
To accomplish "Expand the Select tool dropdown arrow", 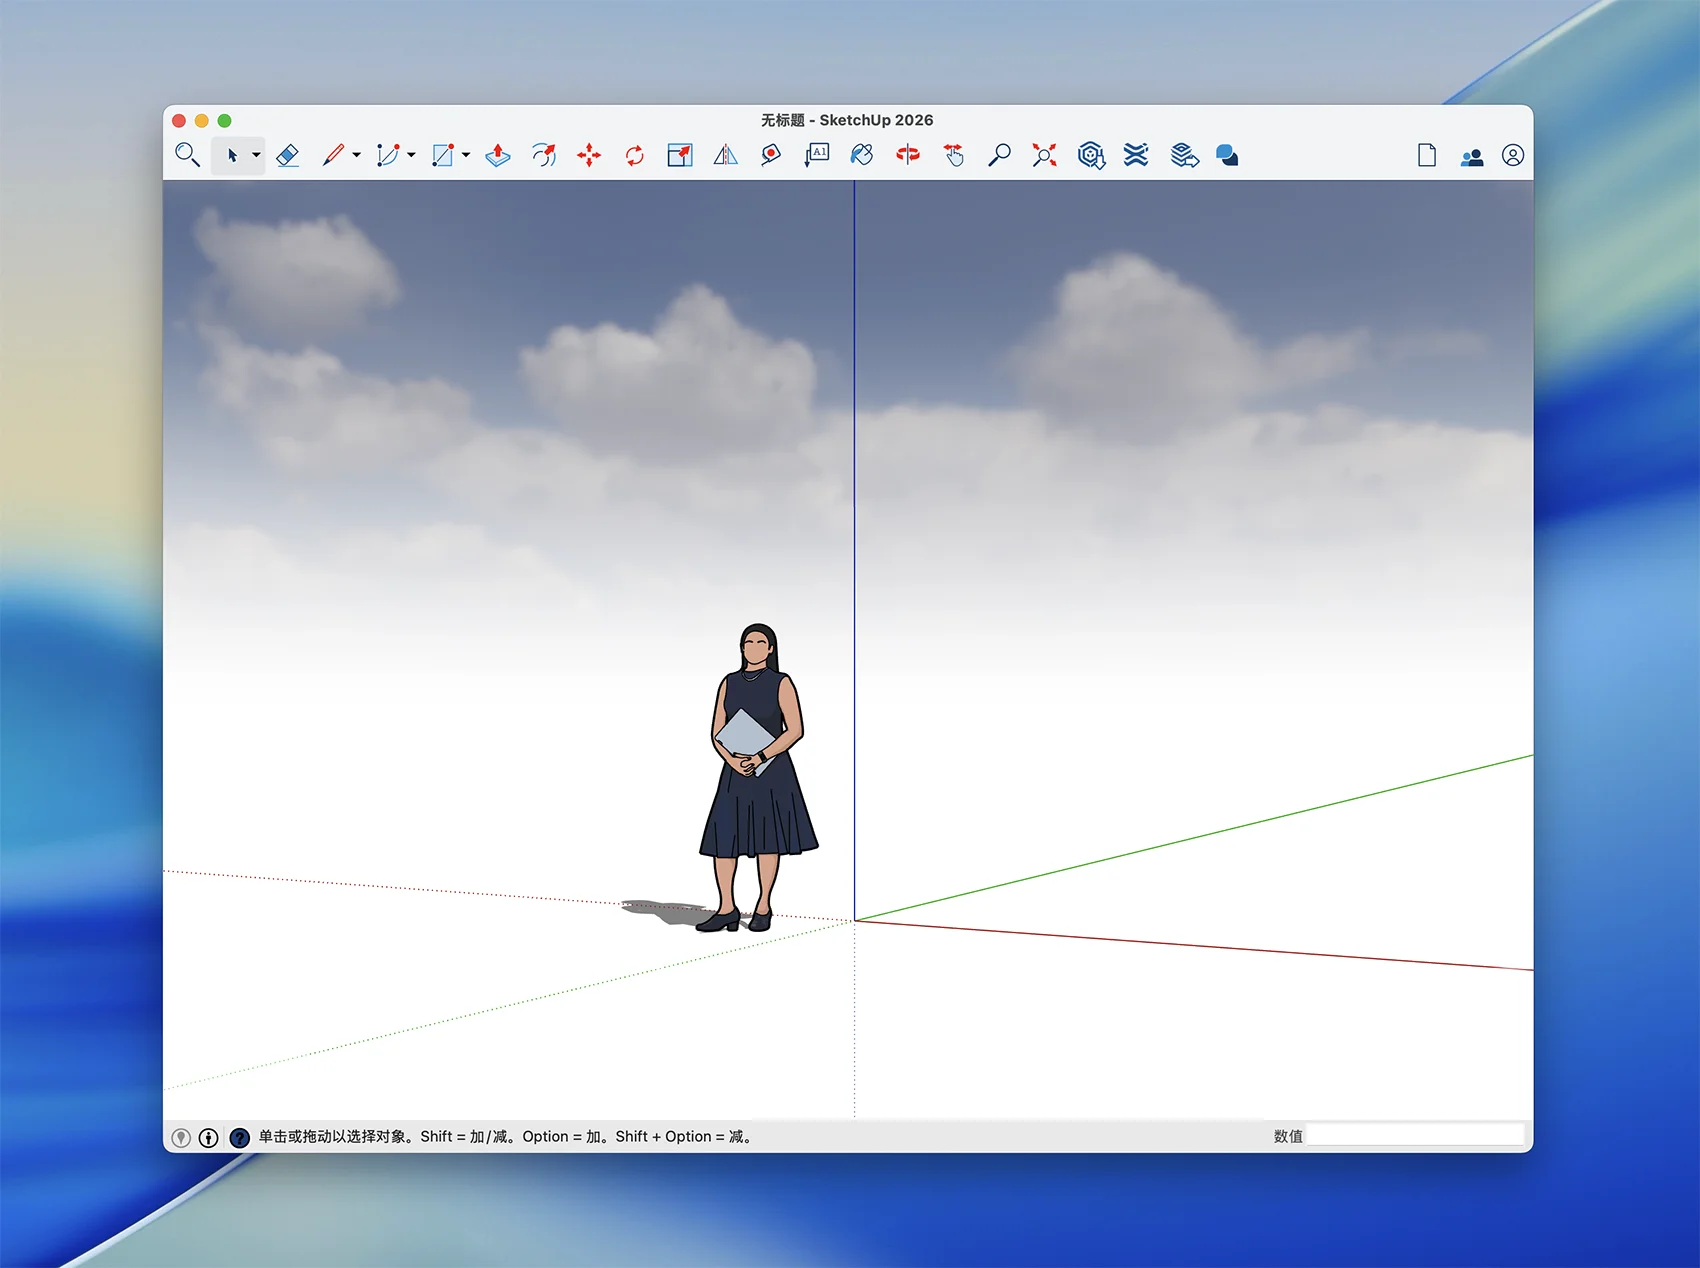I will 256,155.
